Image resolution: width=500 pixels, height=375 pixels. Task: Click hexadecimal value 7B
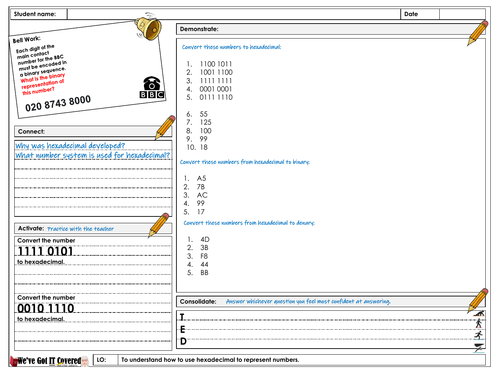click(200, 187)
